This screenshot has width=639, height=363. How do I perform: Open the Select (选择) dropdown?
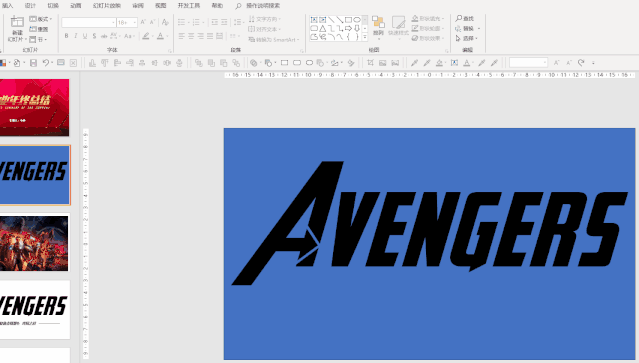coord(467,38)
